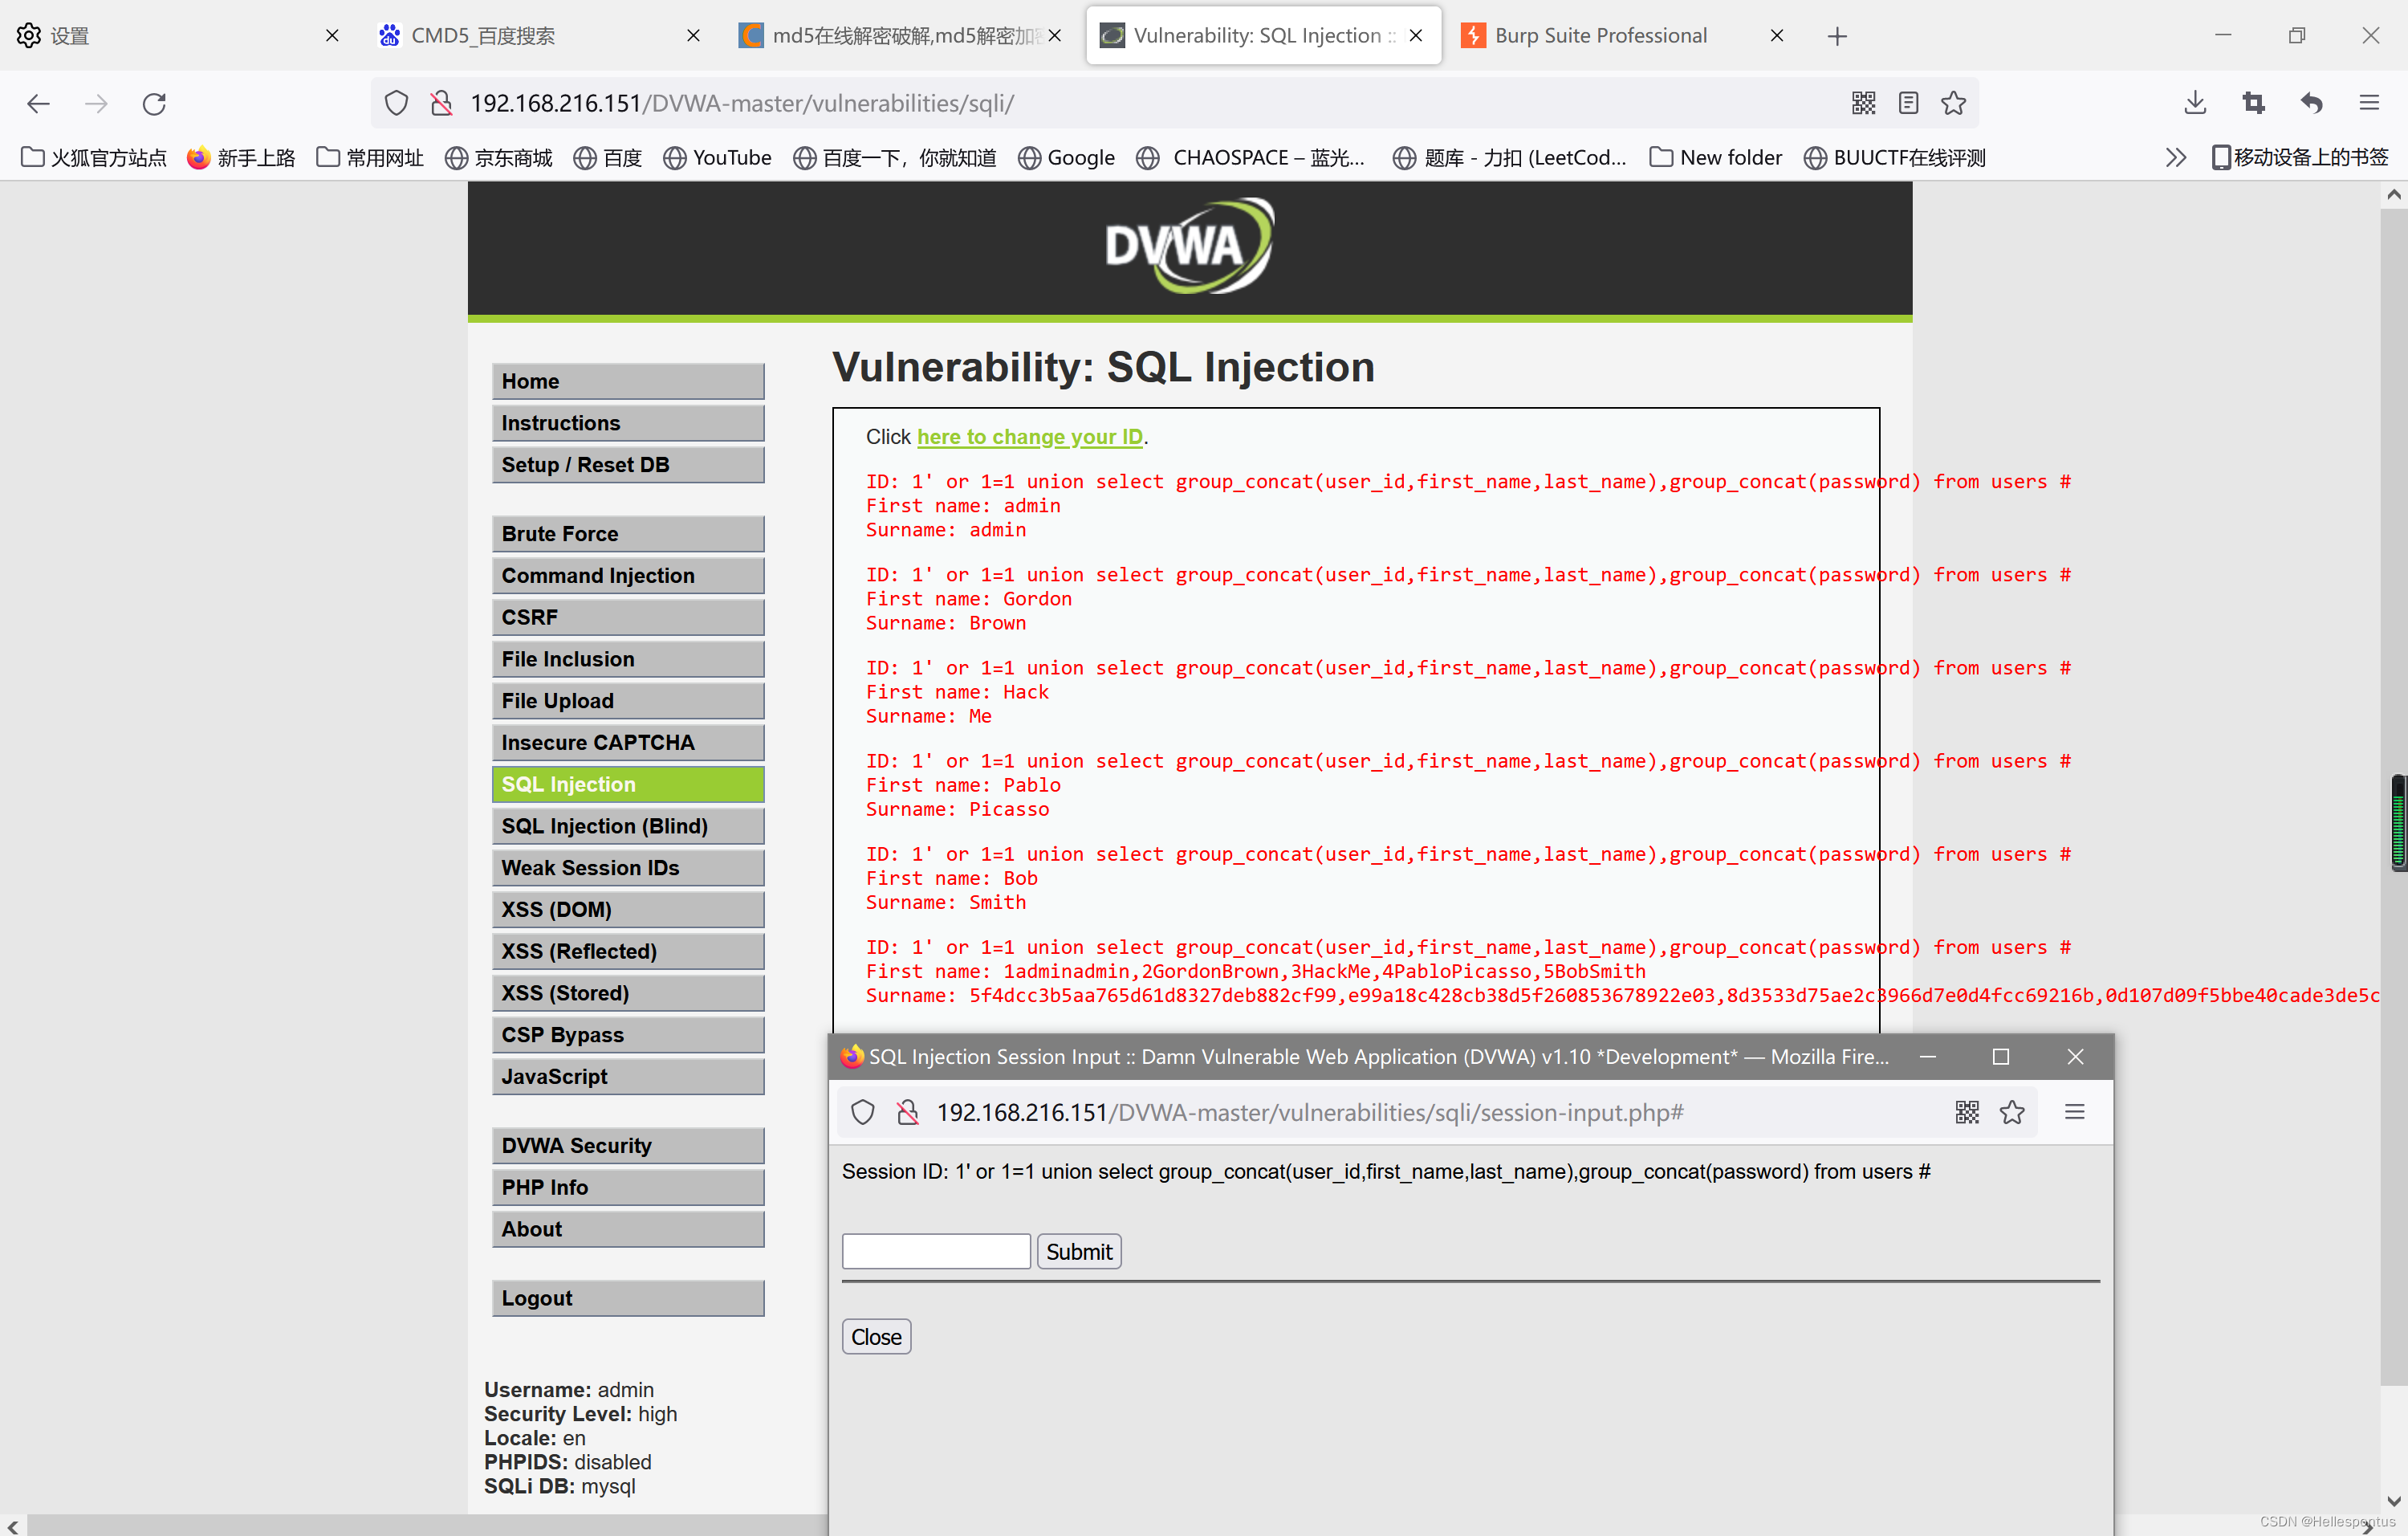Open the XSS (Reflected) page
The width and height of the screenshot is (2408, 1536).
[628, 951]
